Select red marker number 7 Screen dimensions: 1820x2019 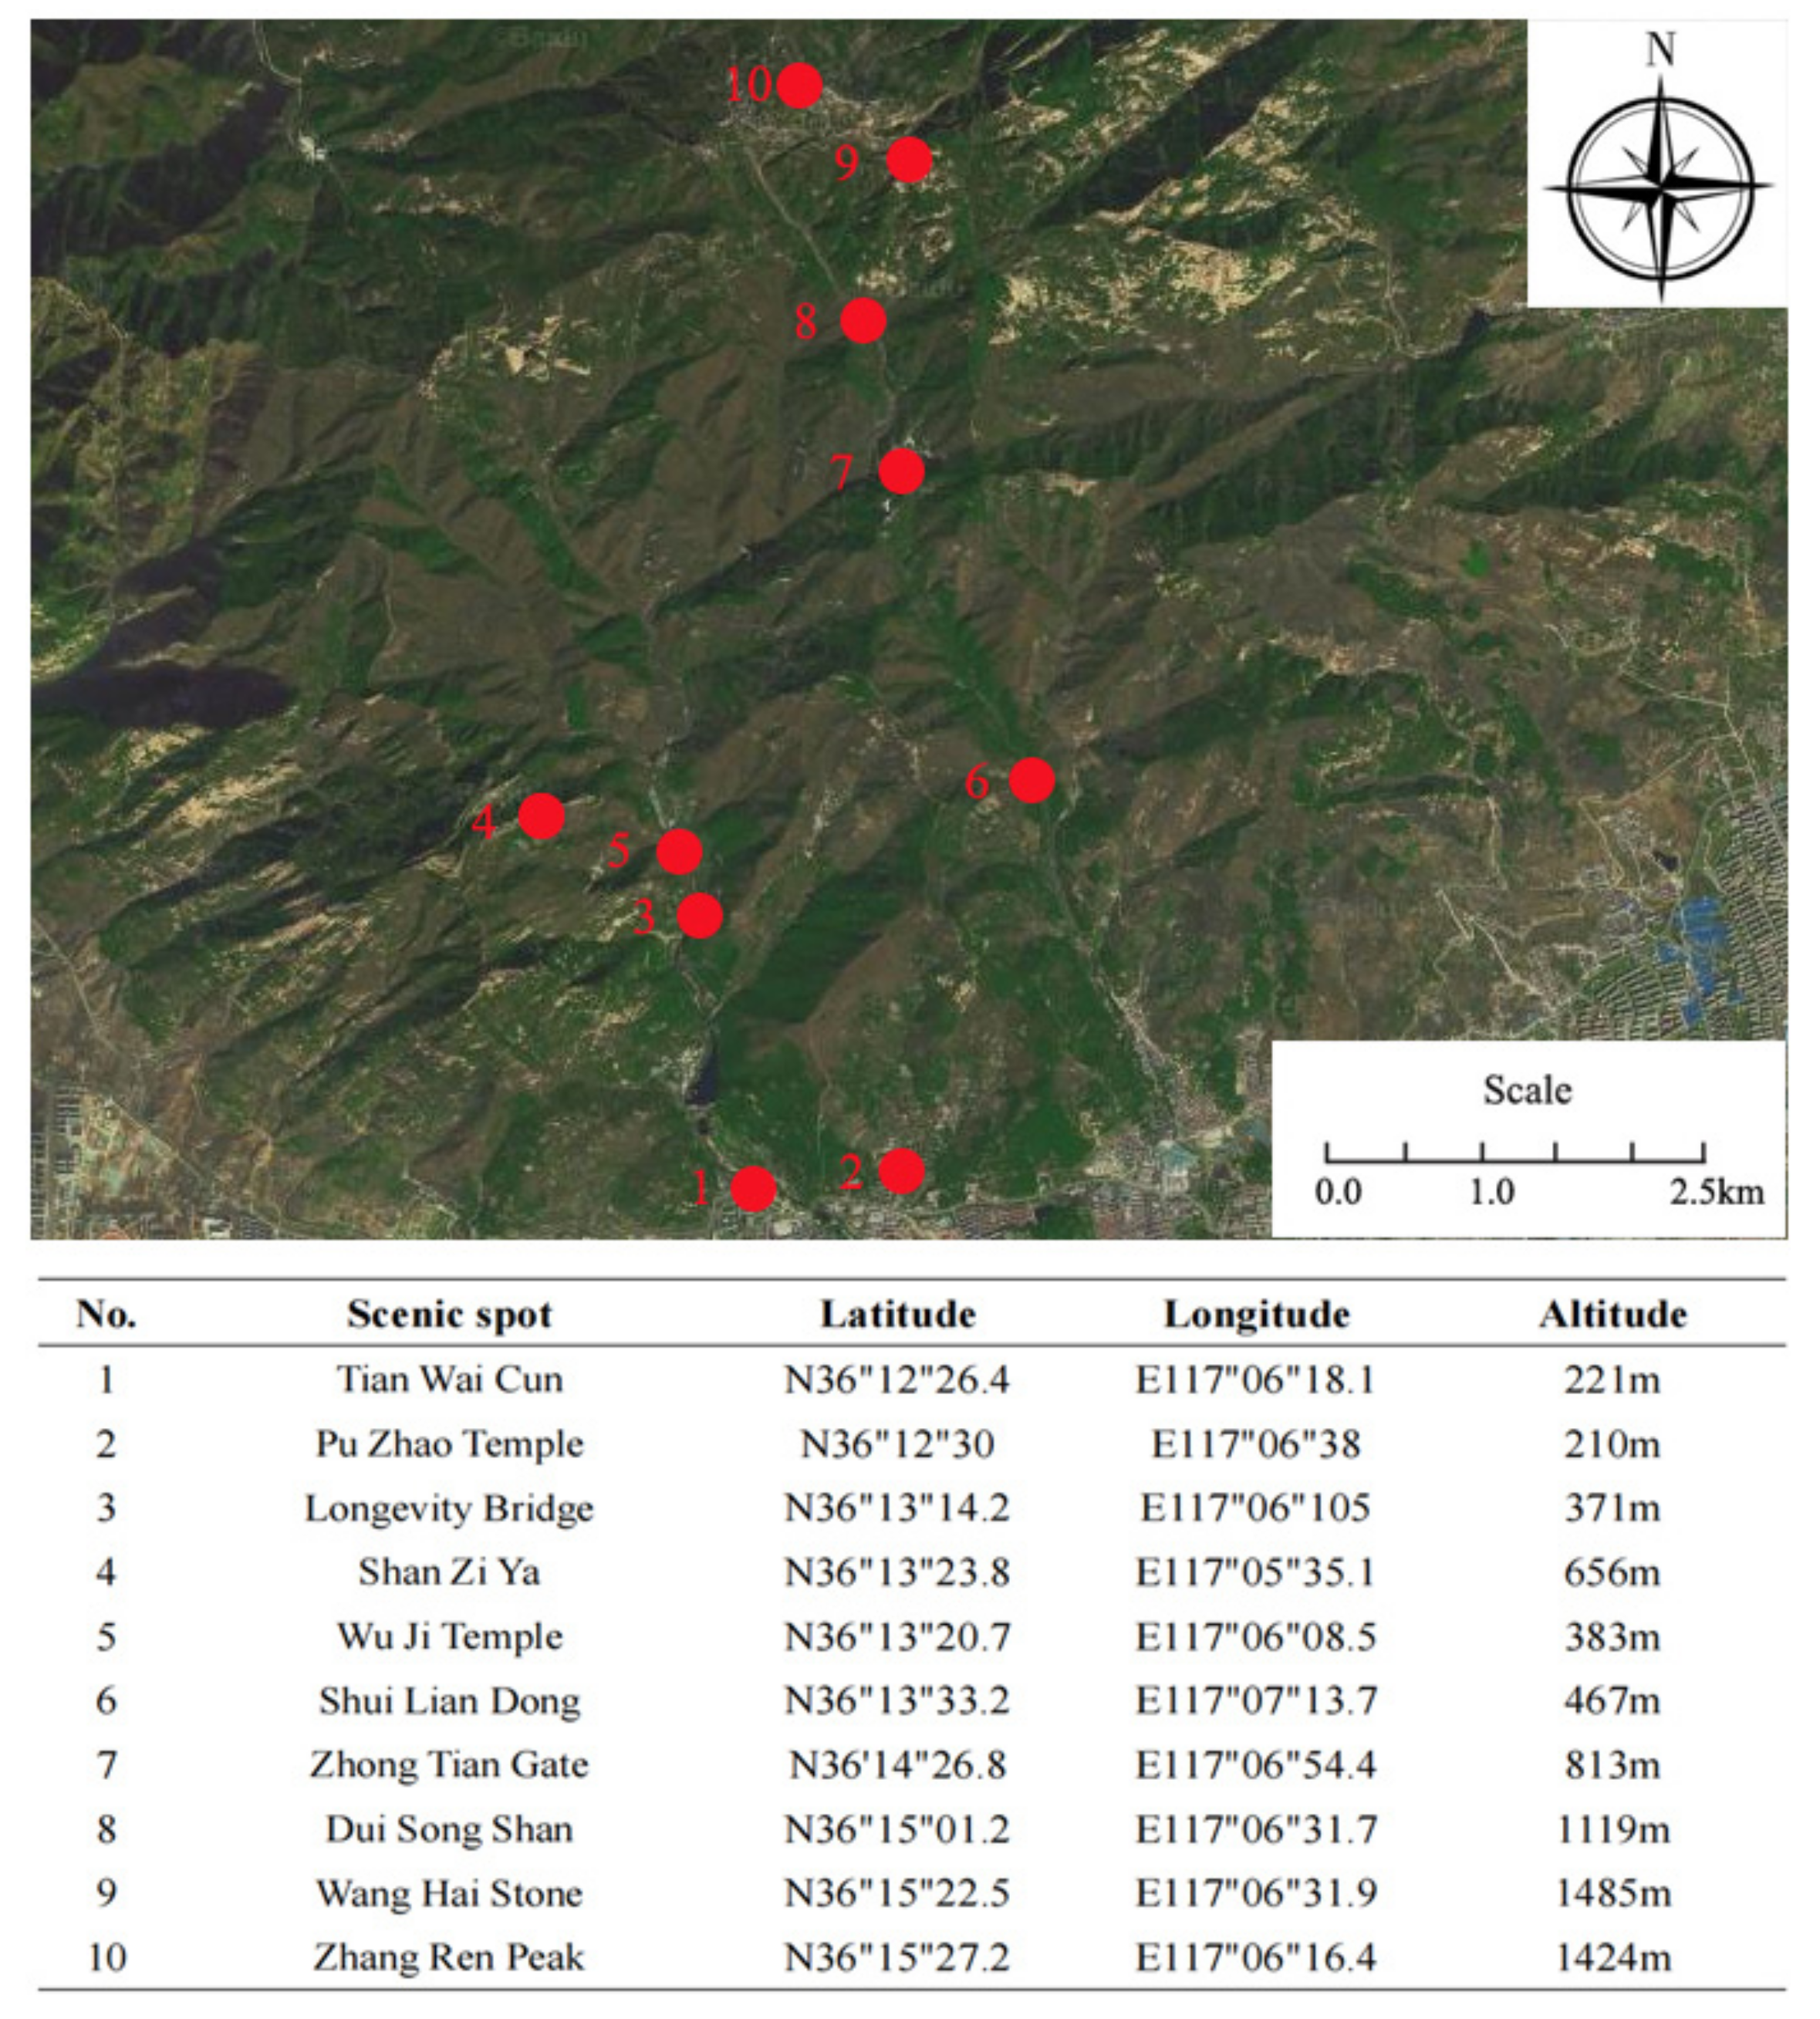(901, 471)
